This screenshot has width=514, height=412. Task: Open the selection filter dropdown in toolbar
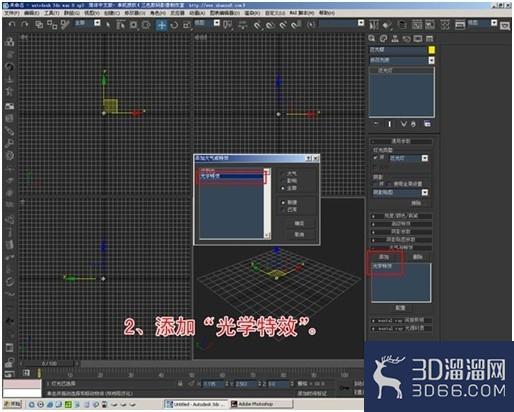[x=97, y=23]
